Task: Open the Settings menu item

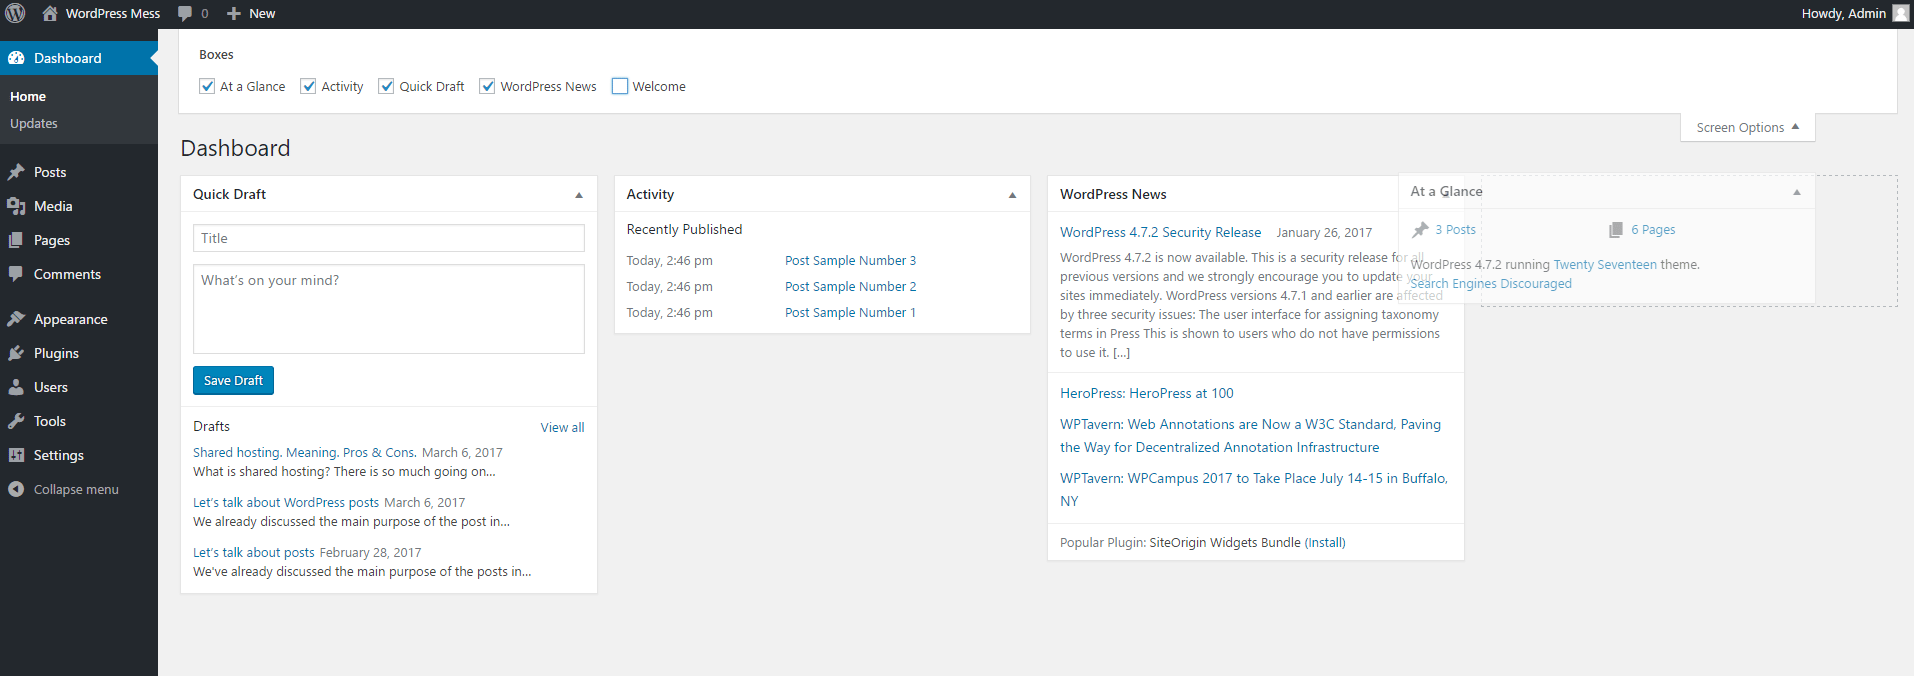Action: (58, 455)
